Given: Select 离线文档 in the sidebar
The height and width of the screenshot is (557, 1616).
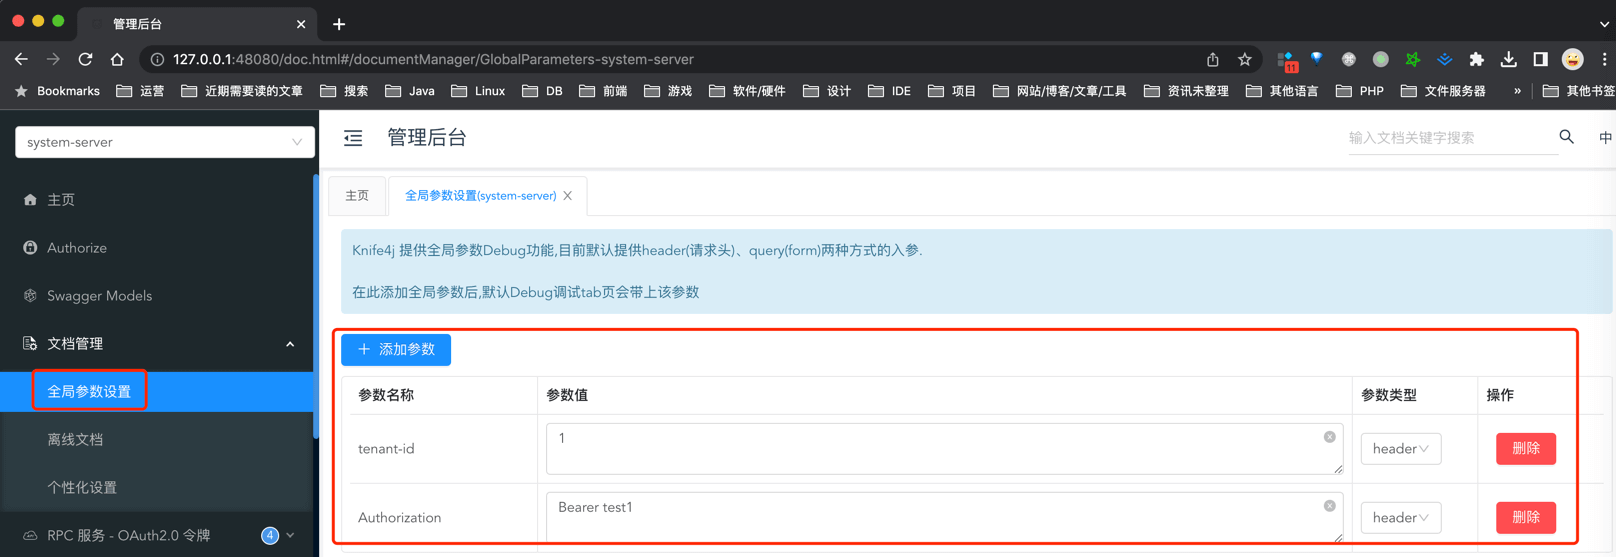Looking at the screenshot, I should (x=75, y=440).
